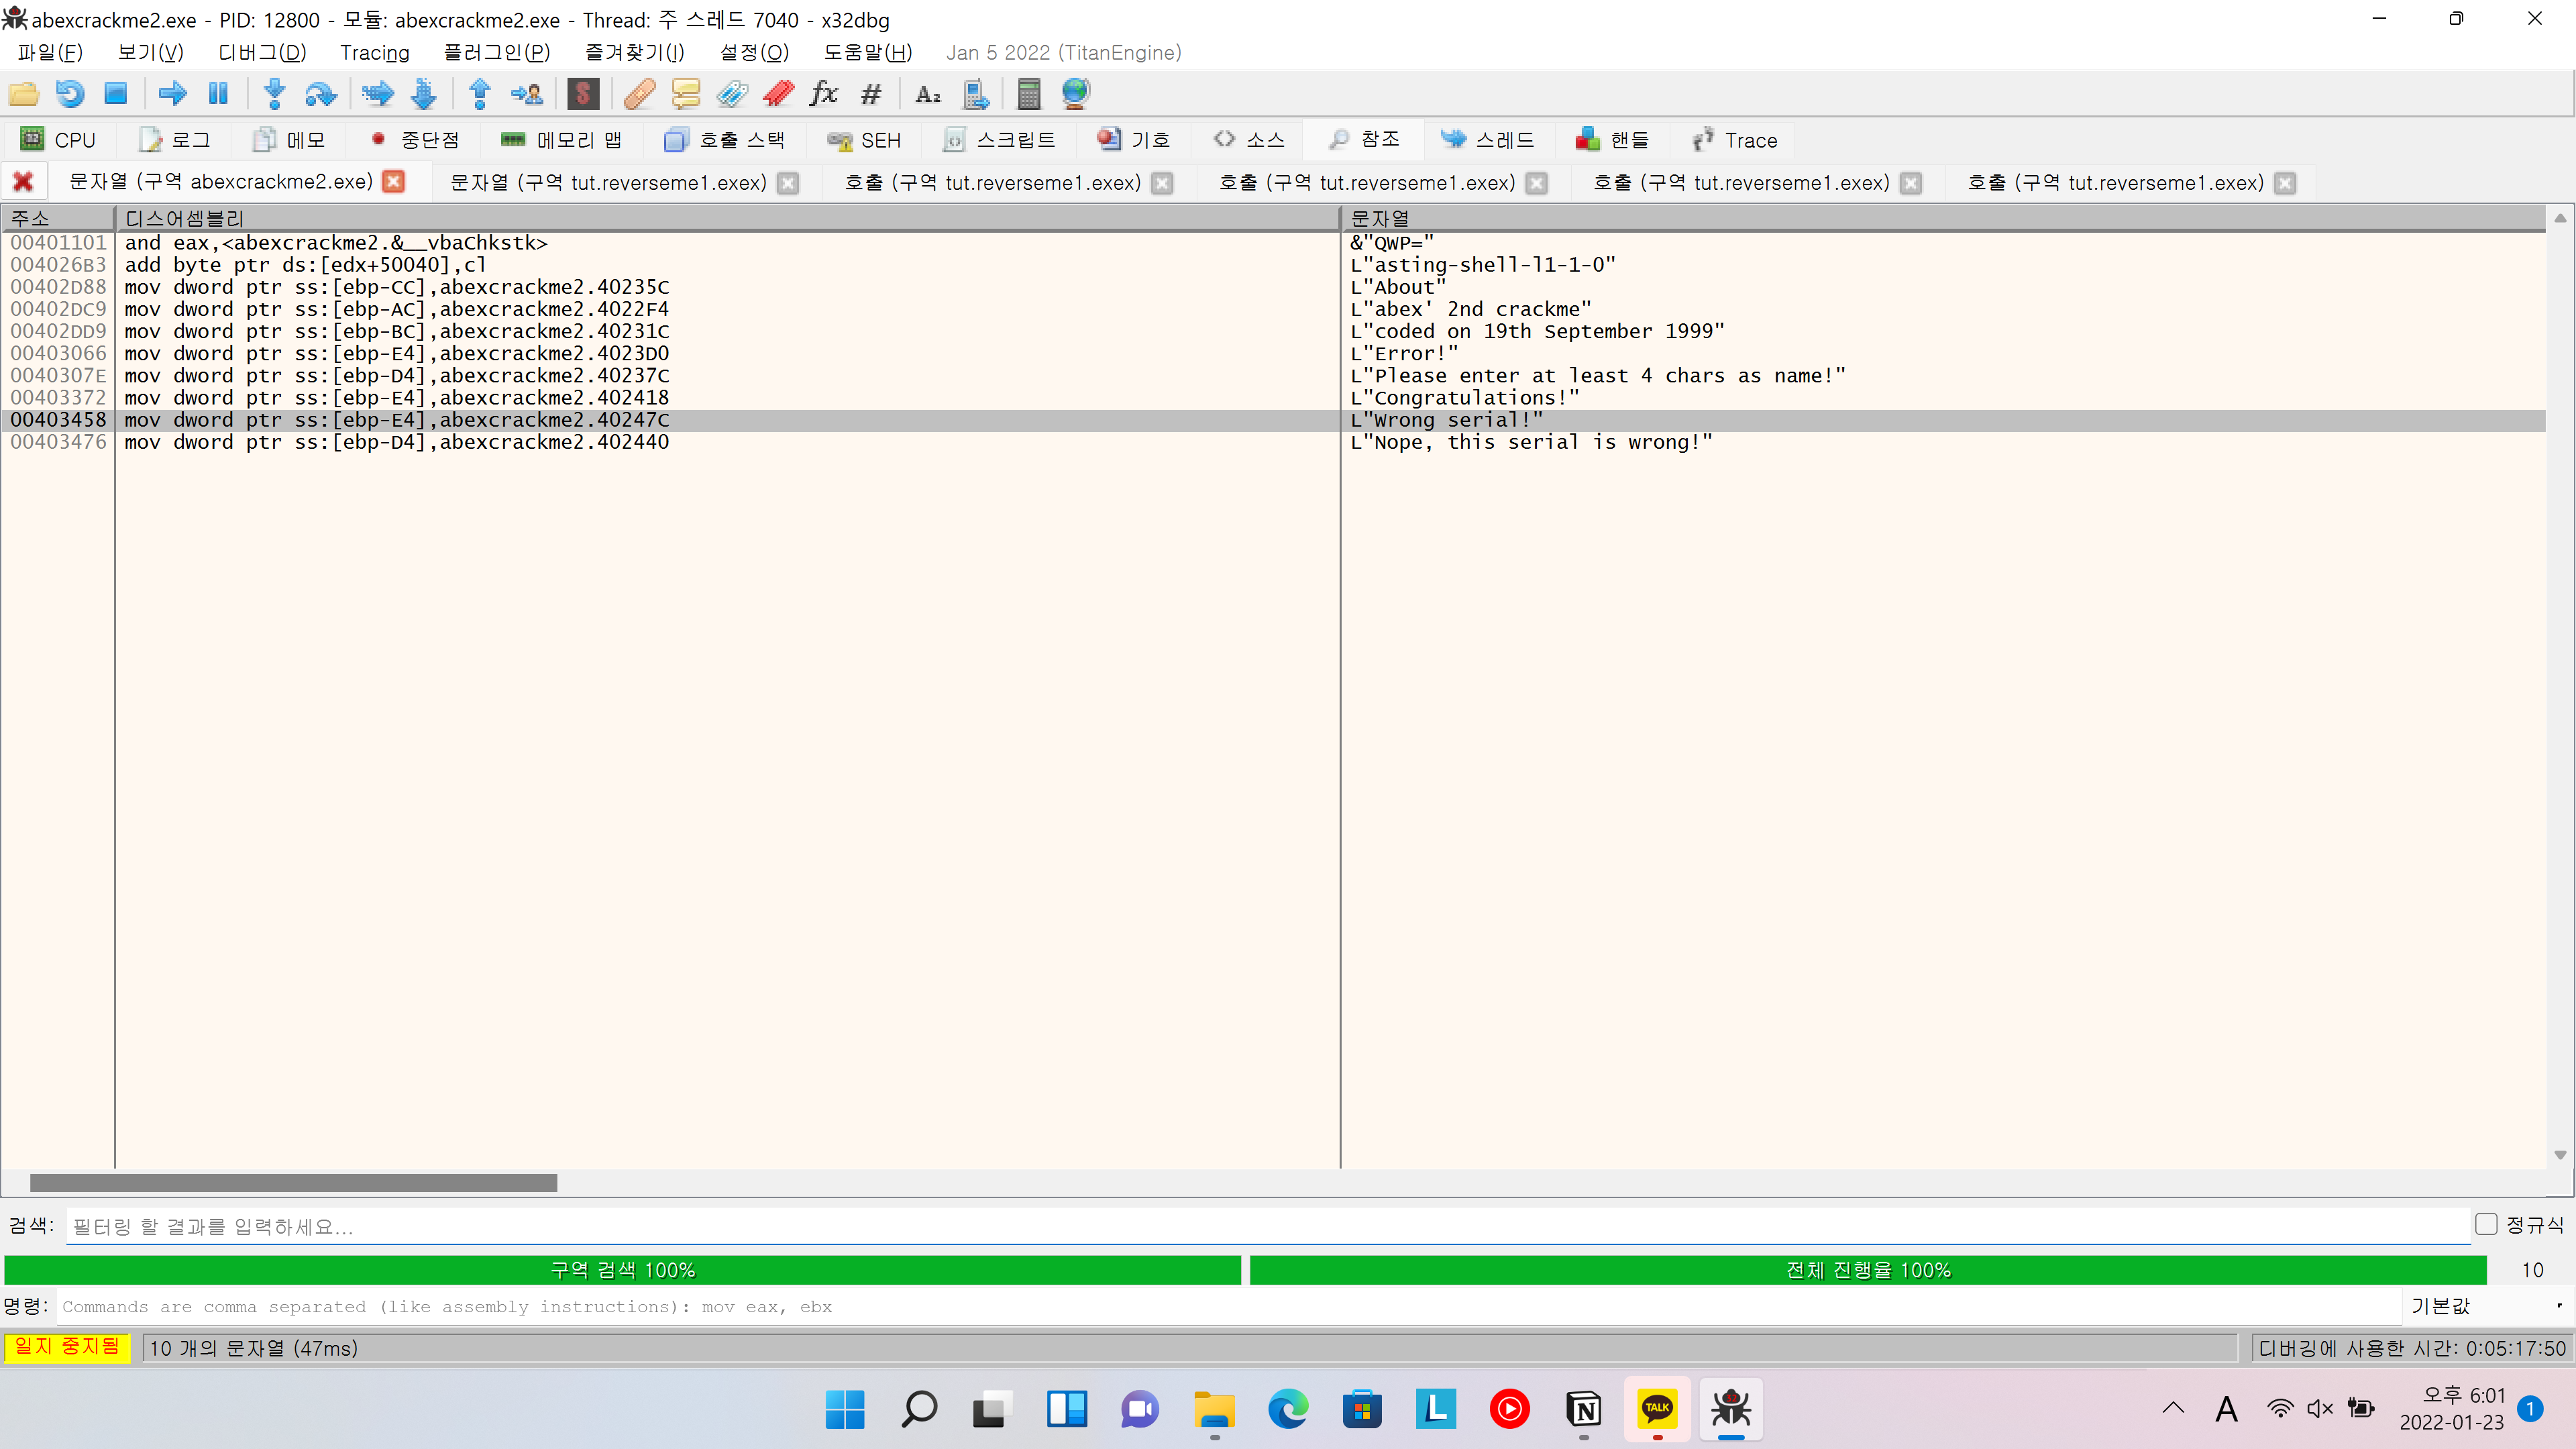Viewport: 2576px width, 1449px height.
Task: Open the 즐겨찾기(I) menu
Action: [x=635, y=52]
